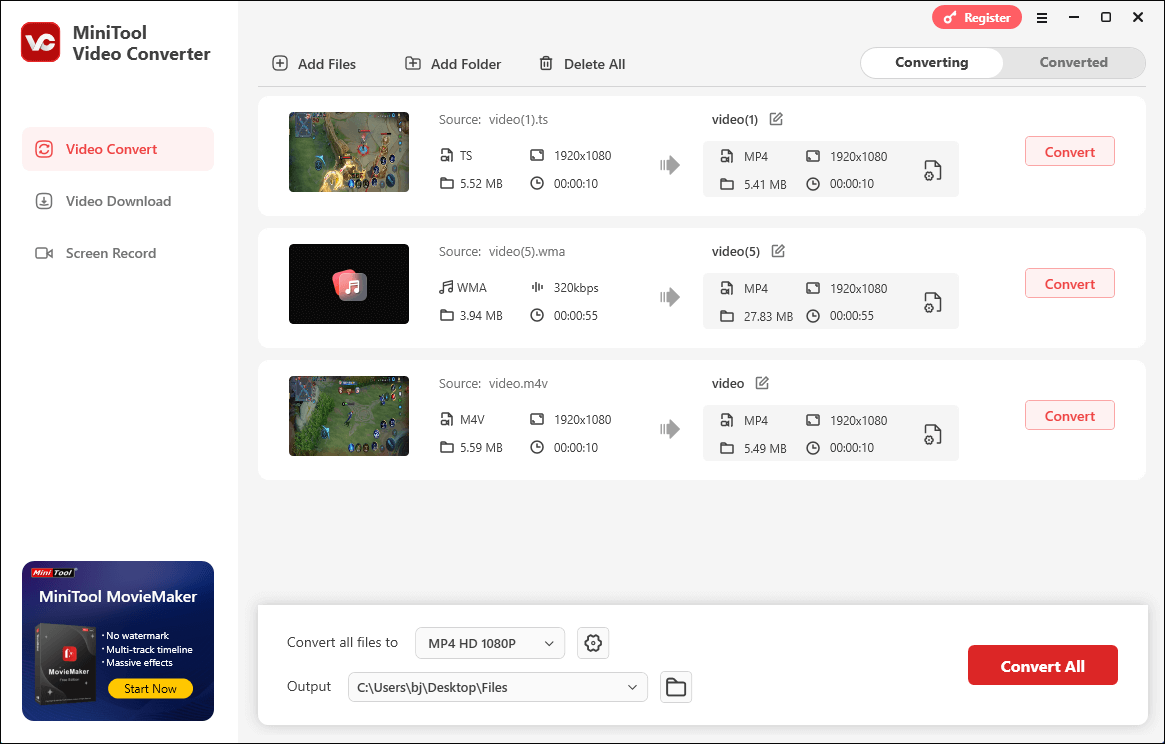The image size is (1165, 744).
Task: Click the 00:00:55 source duration
Action: 576,316
